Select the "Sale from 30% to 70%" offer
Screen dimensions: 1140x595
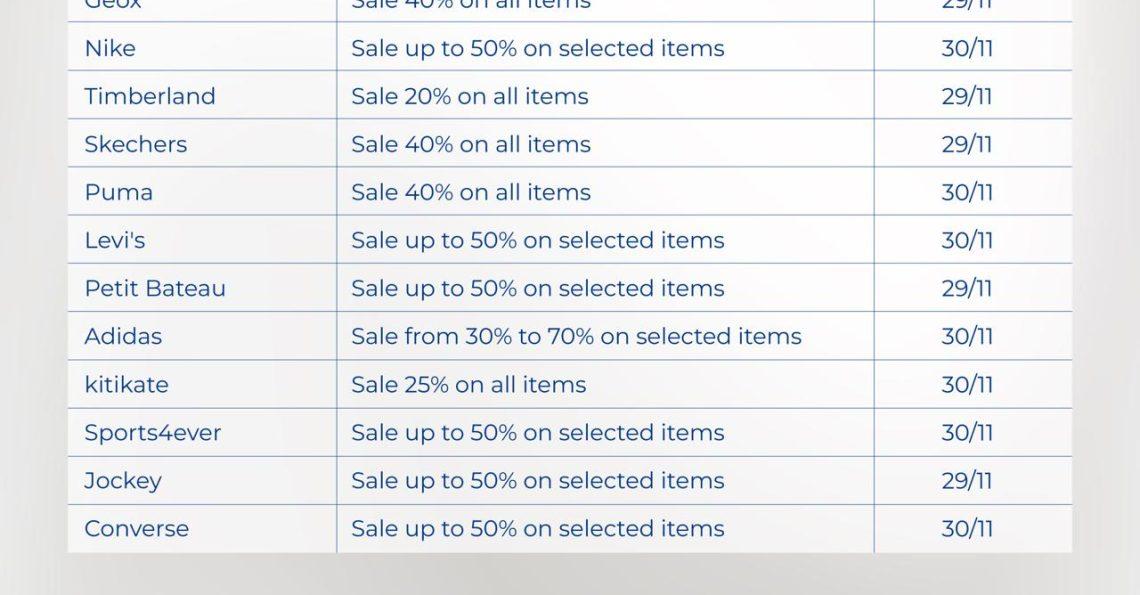click(576, 336)
